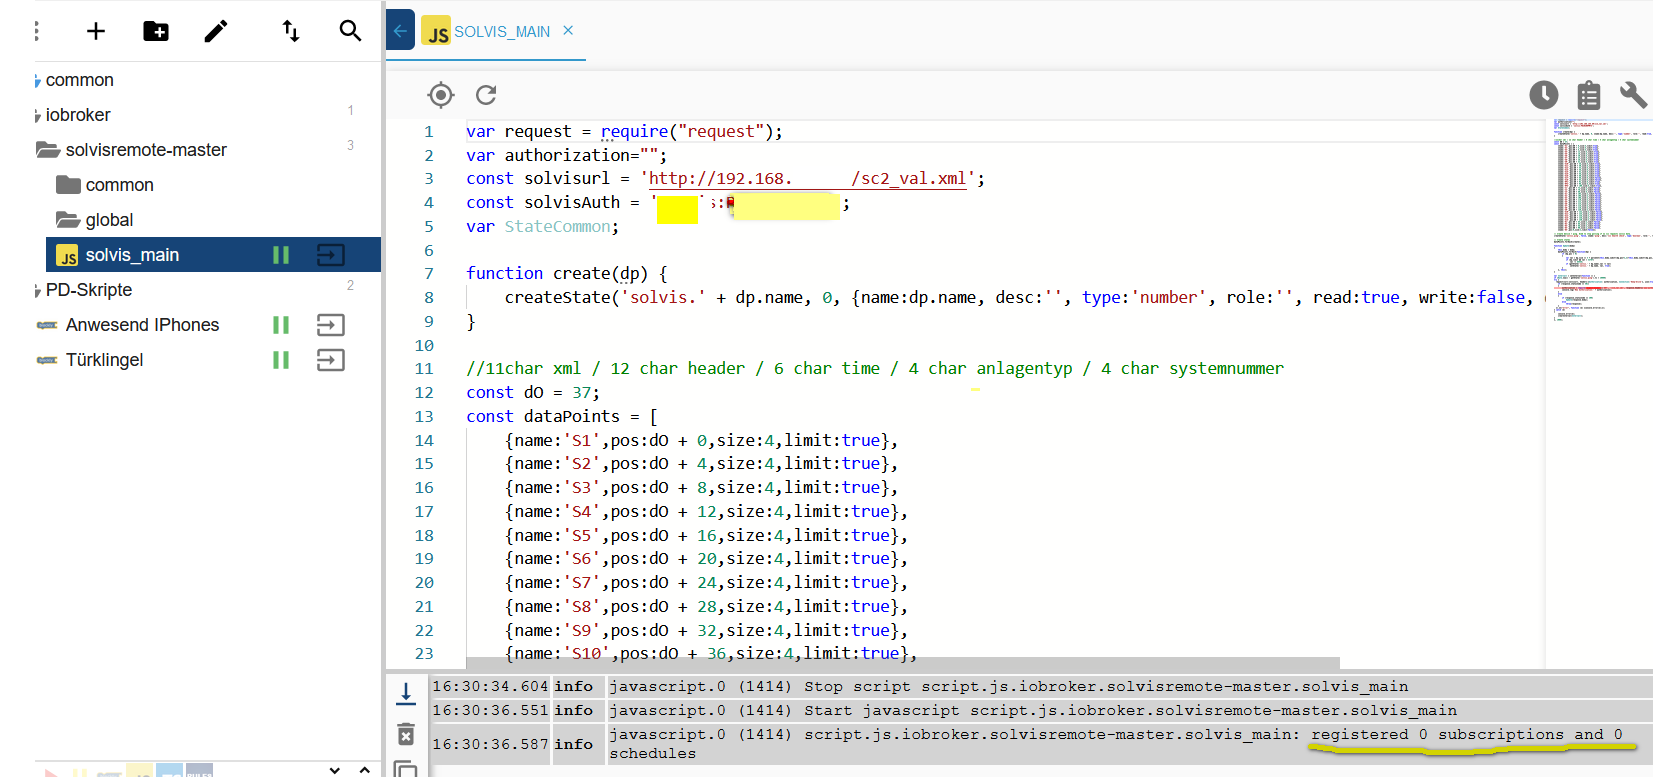Select the Anwesend IPhones script
This screenshot has width=1653, height=777.
tap(142, 325)
